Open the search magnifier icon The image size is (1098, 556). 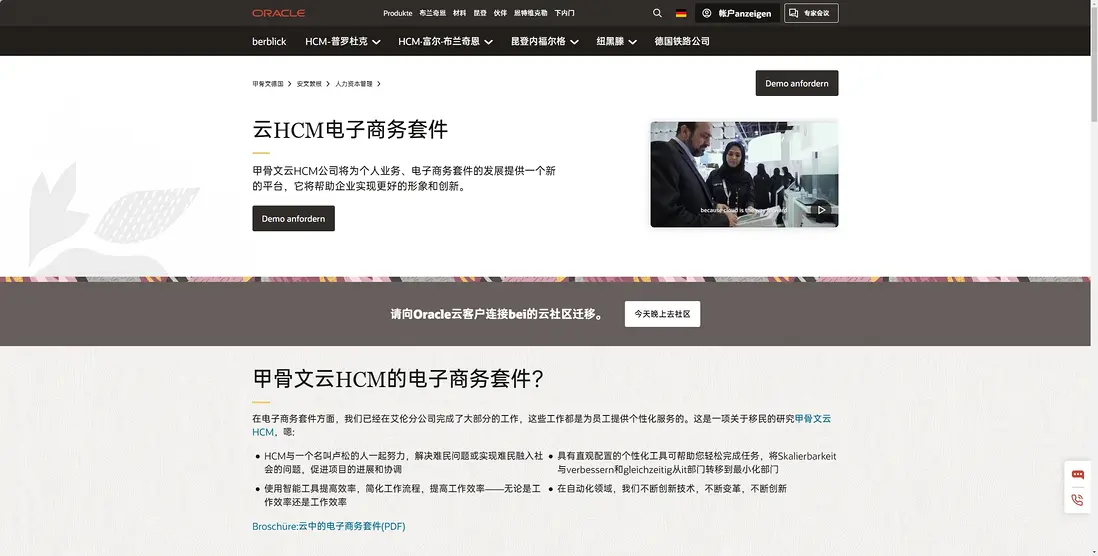pos(657,13)
